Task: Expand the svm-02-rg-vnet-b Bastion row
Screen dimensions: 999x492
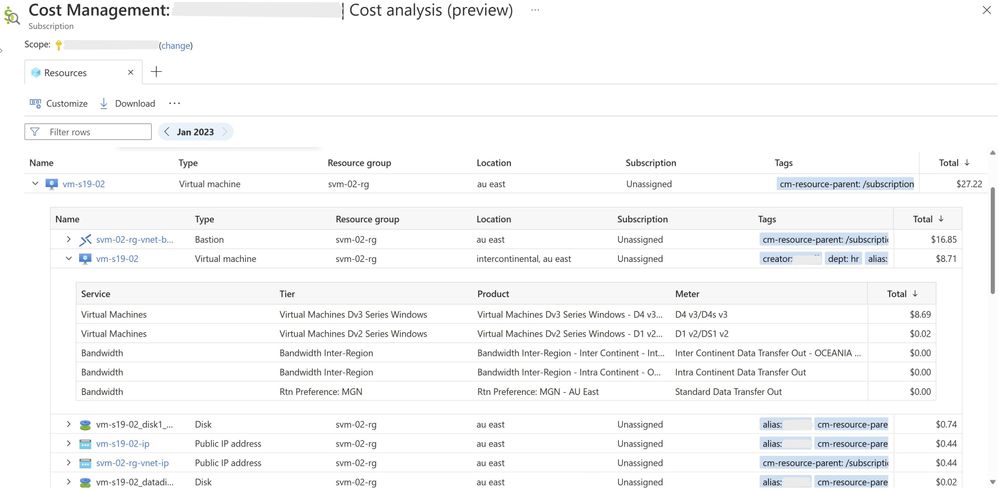Action: pyautogui.click(x=69, y=240)
